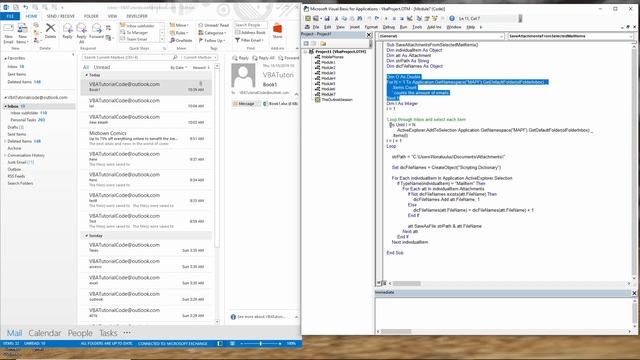Open the Tools menu in VBA editor
The image size is (640, 360).
pyautogui.click(x=417, y=27)
